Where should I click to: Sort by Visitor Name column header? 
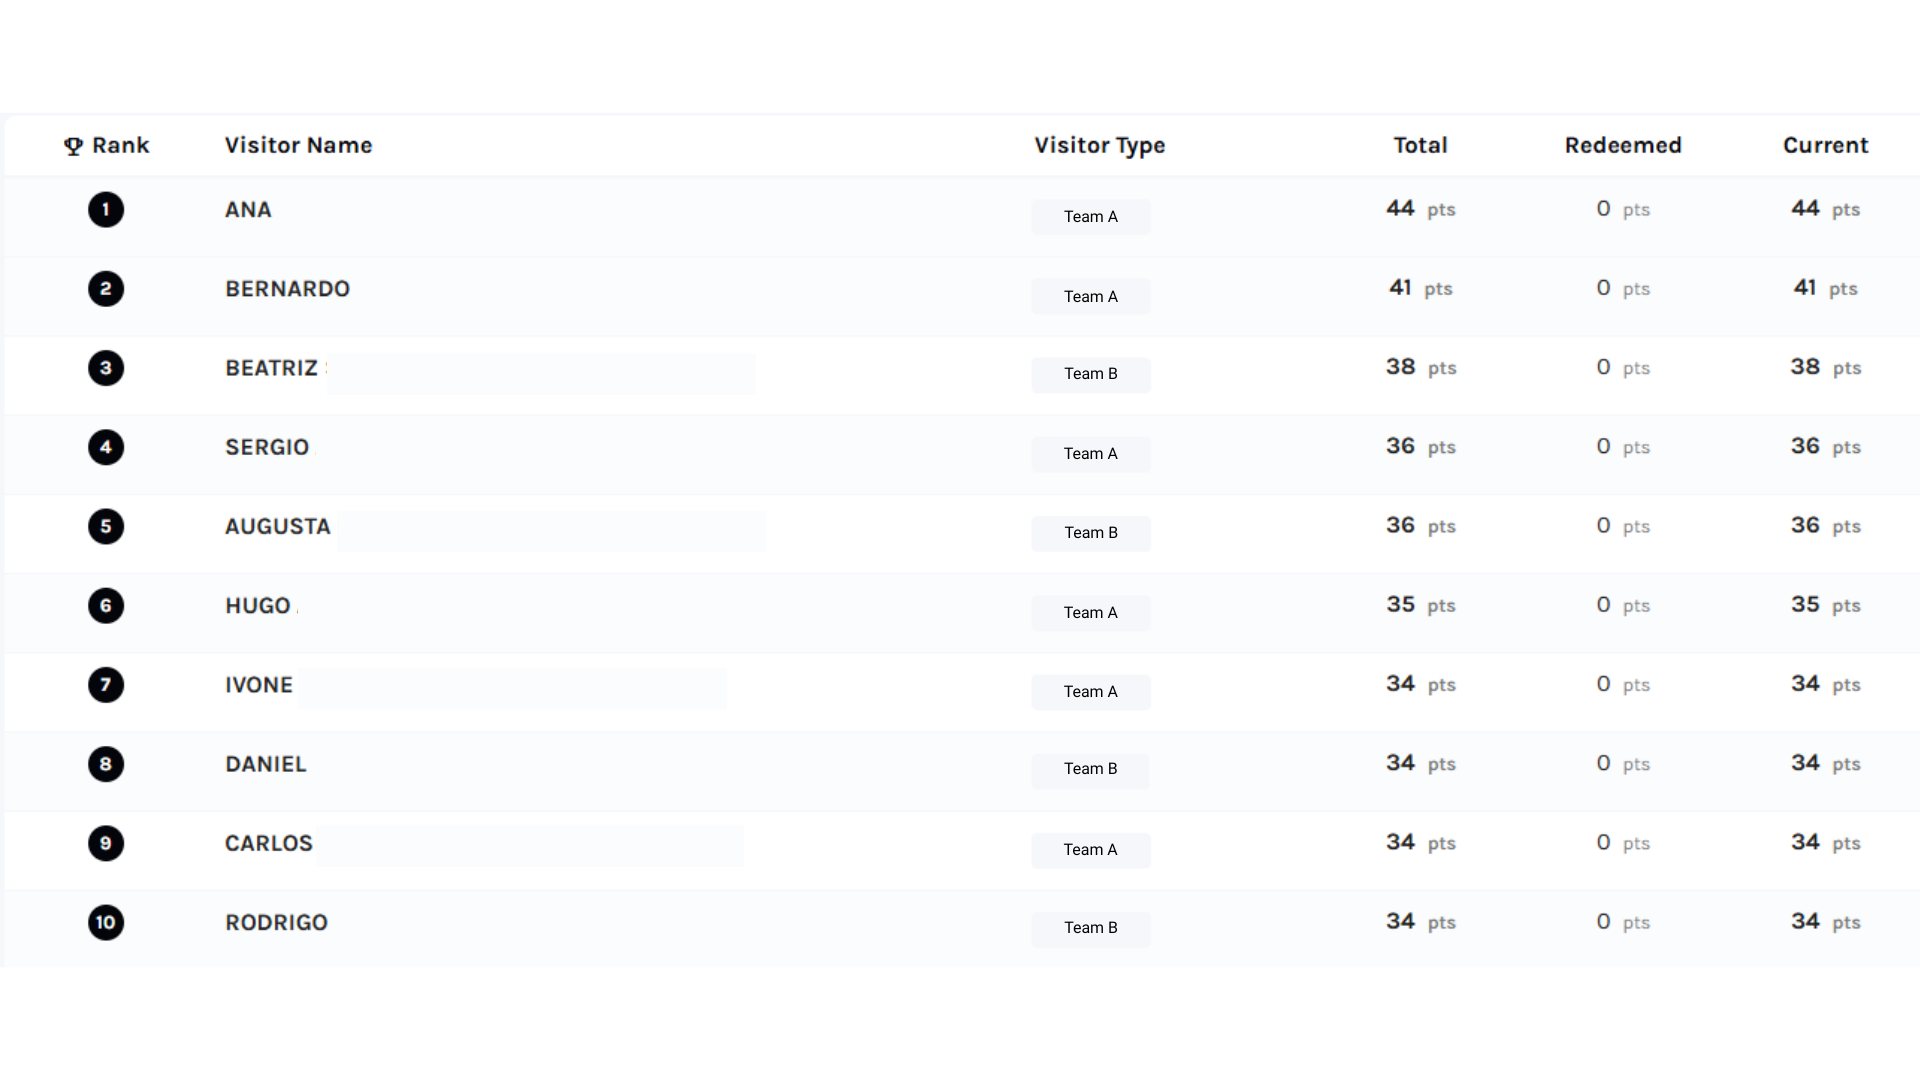pos(298,145)
